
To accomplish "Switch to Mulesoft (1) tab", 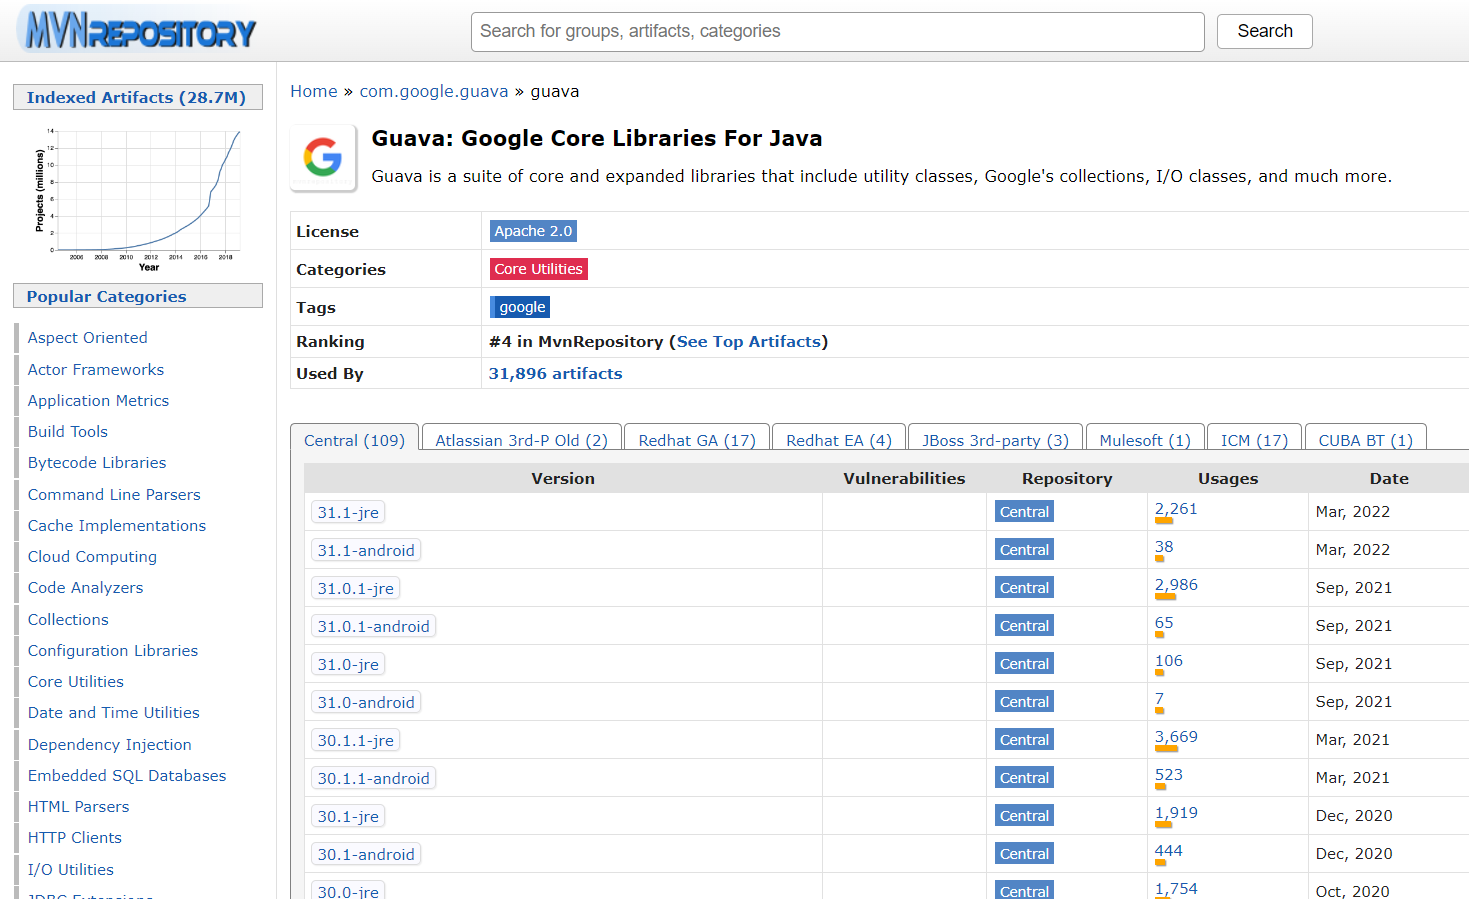I will click(1145, 440).
